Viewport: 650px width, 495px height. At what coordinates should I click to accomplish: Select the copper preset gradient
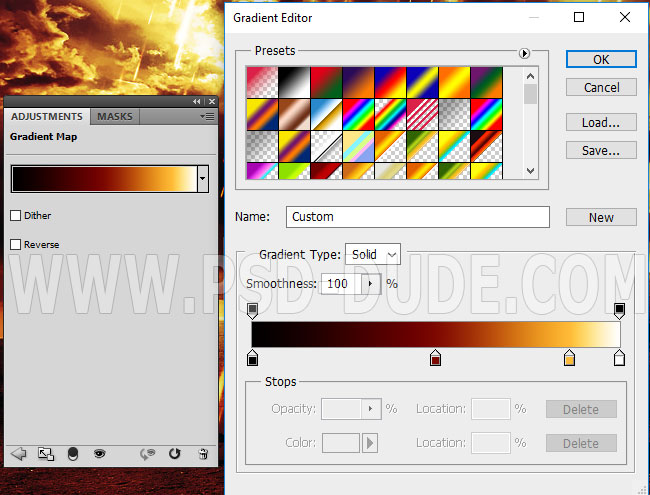click(294, 114)
